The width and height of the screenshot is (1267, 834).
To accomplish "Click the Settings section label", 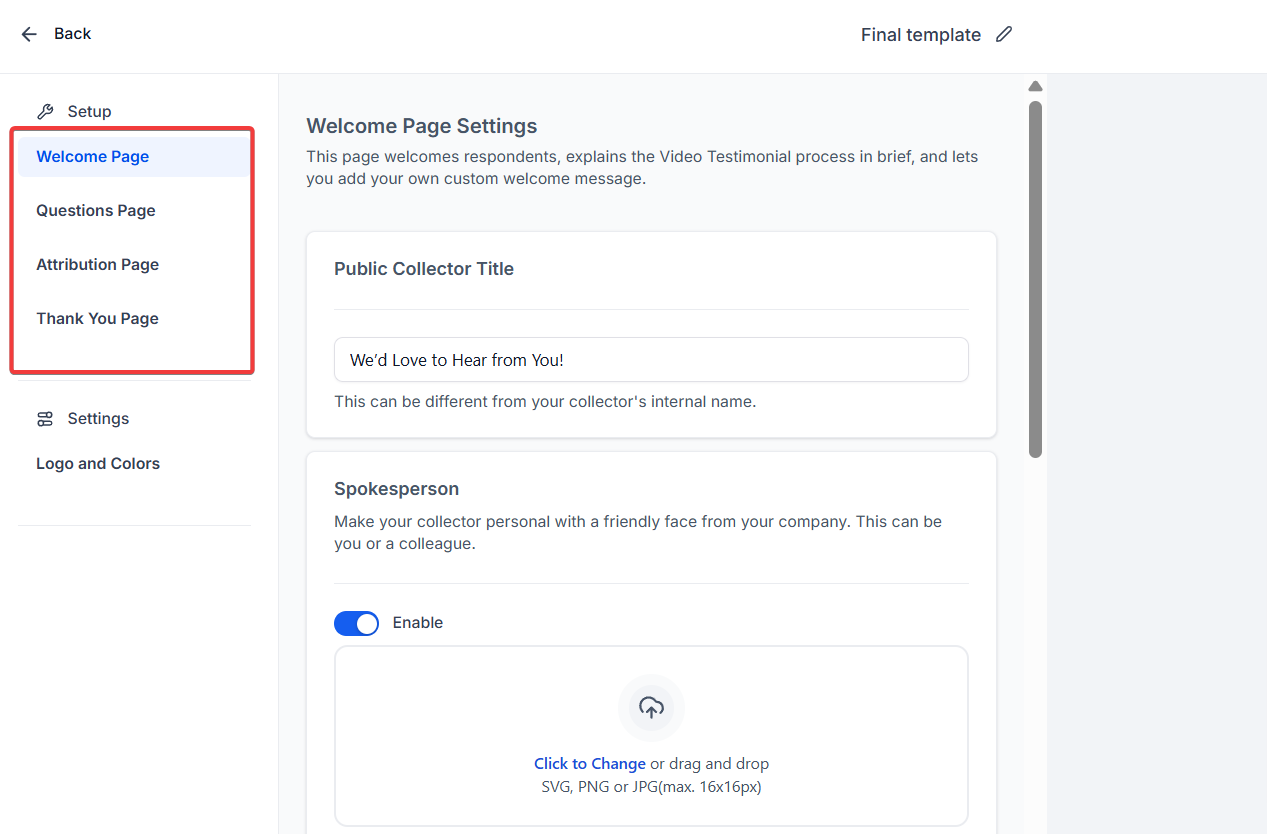I will pyautogui.click(x=98, y=419).
